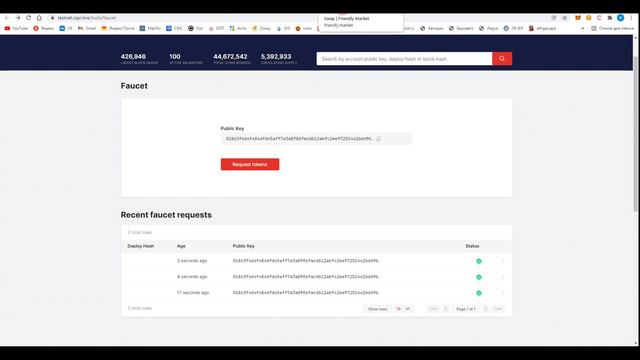Screen dimensions: 640x360
Task: Open the YouTube bookmark
Action: click(x=16, y=29)
